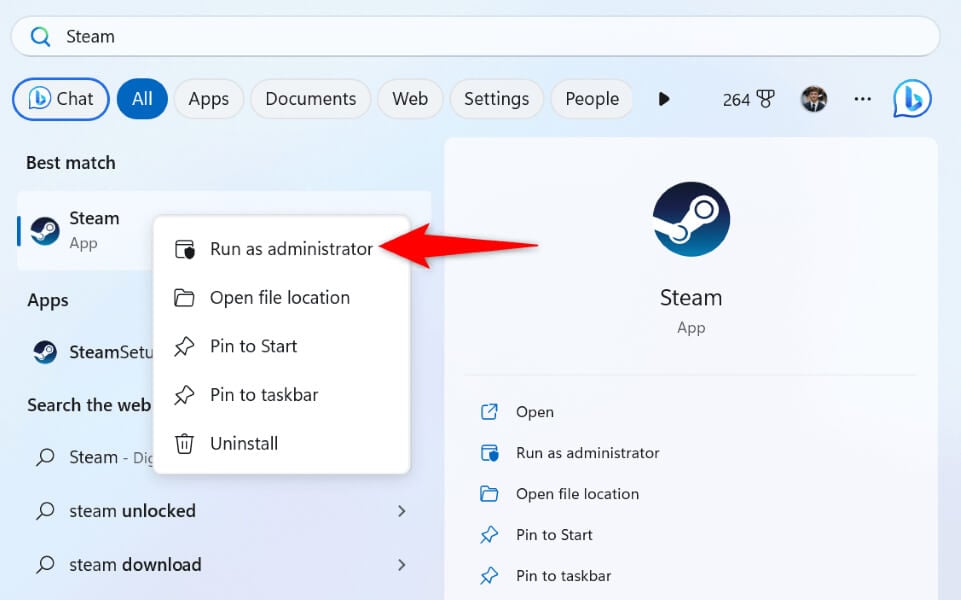Click Pin to Start in details pane
This screenshot has height=600, width=961.
point(554,535)
